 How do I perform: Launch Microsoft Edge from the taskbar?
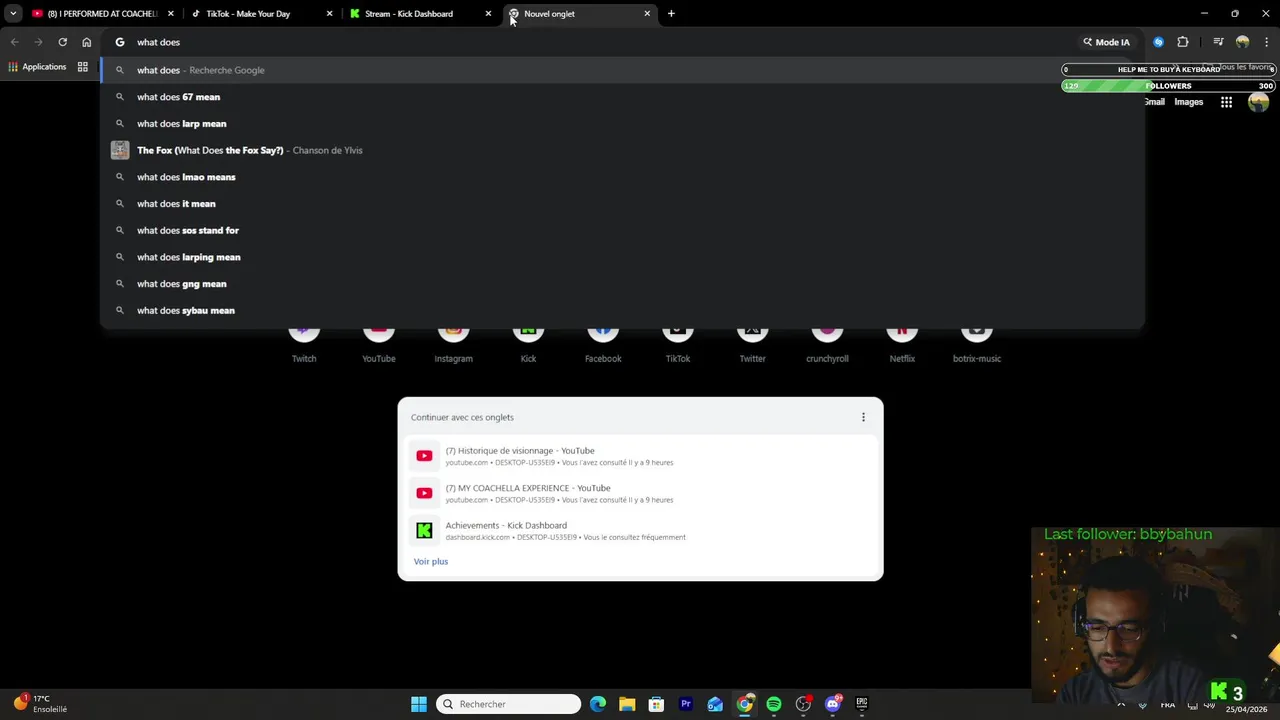coord(598,704)
